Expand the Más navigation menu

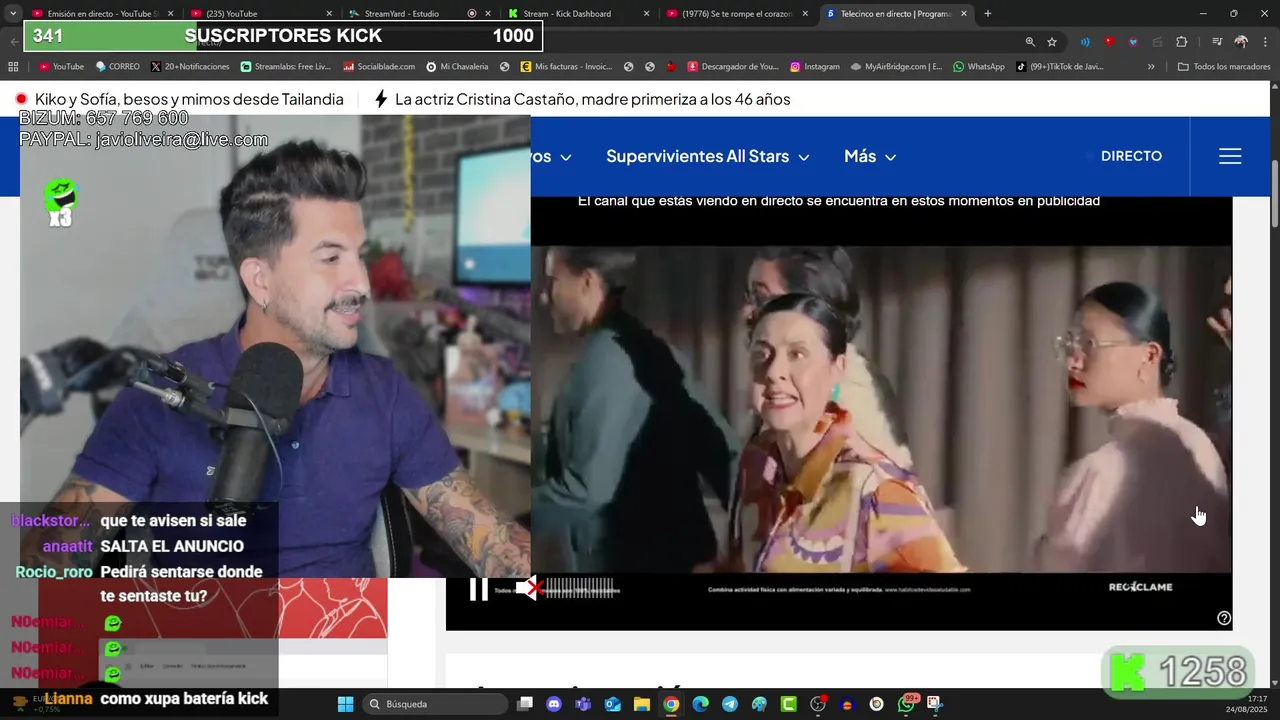click(870, 156)
